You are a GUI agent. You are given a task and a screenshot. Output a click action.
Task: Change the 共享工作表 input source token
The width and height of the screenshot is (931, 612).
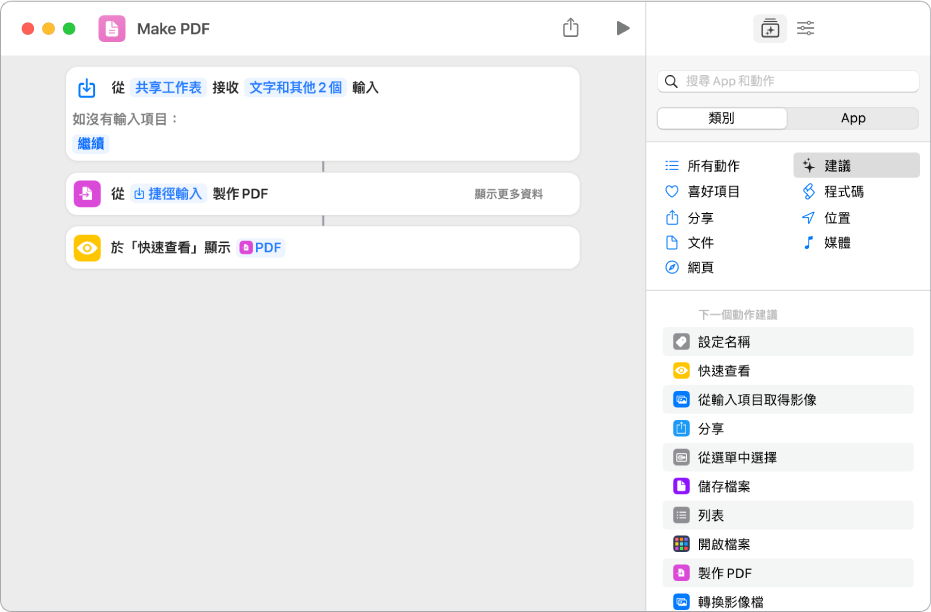[x=169, y=88]
